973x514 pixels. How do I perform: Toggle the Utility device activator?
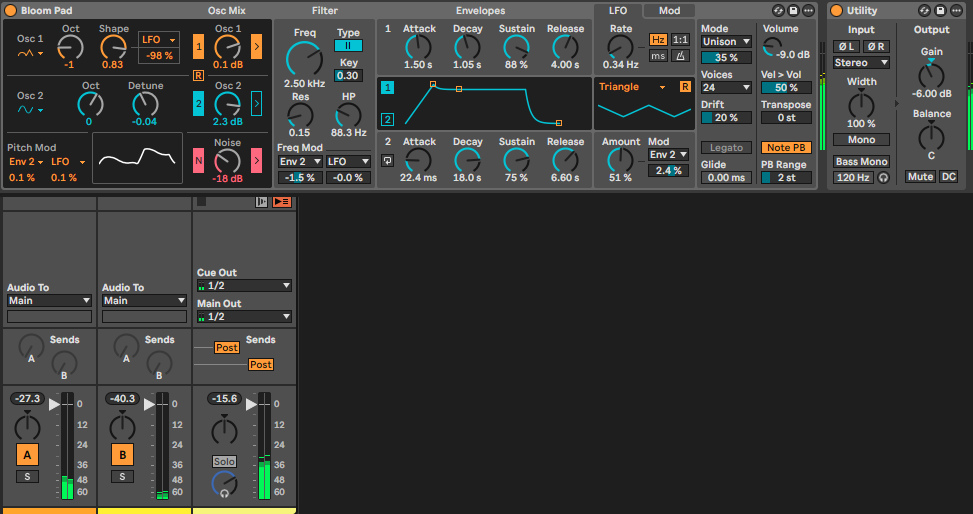836,11
